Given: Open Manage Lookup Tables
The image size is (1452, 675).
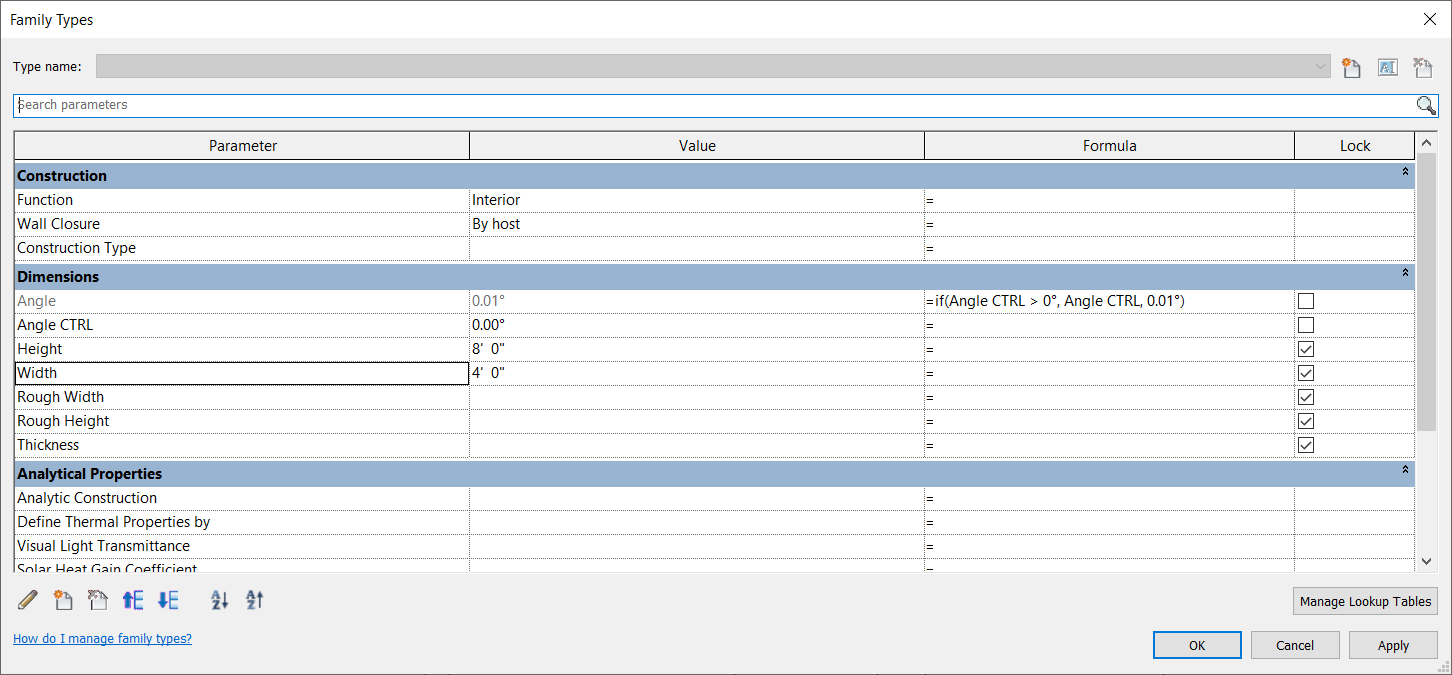Looking at the screenshot, I should (1365, 601).
